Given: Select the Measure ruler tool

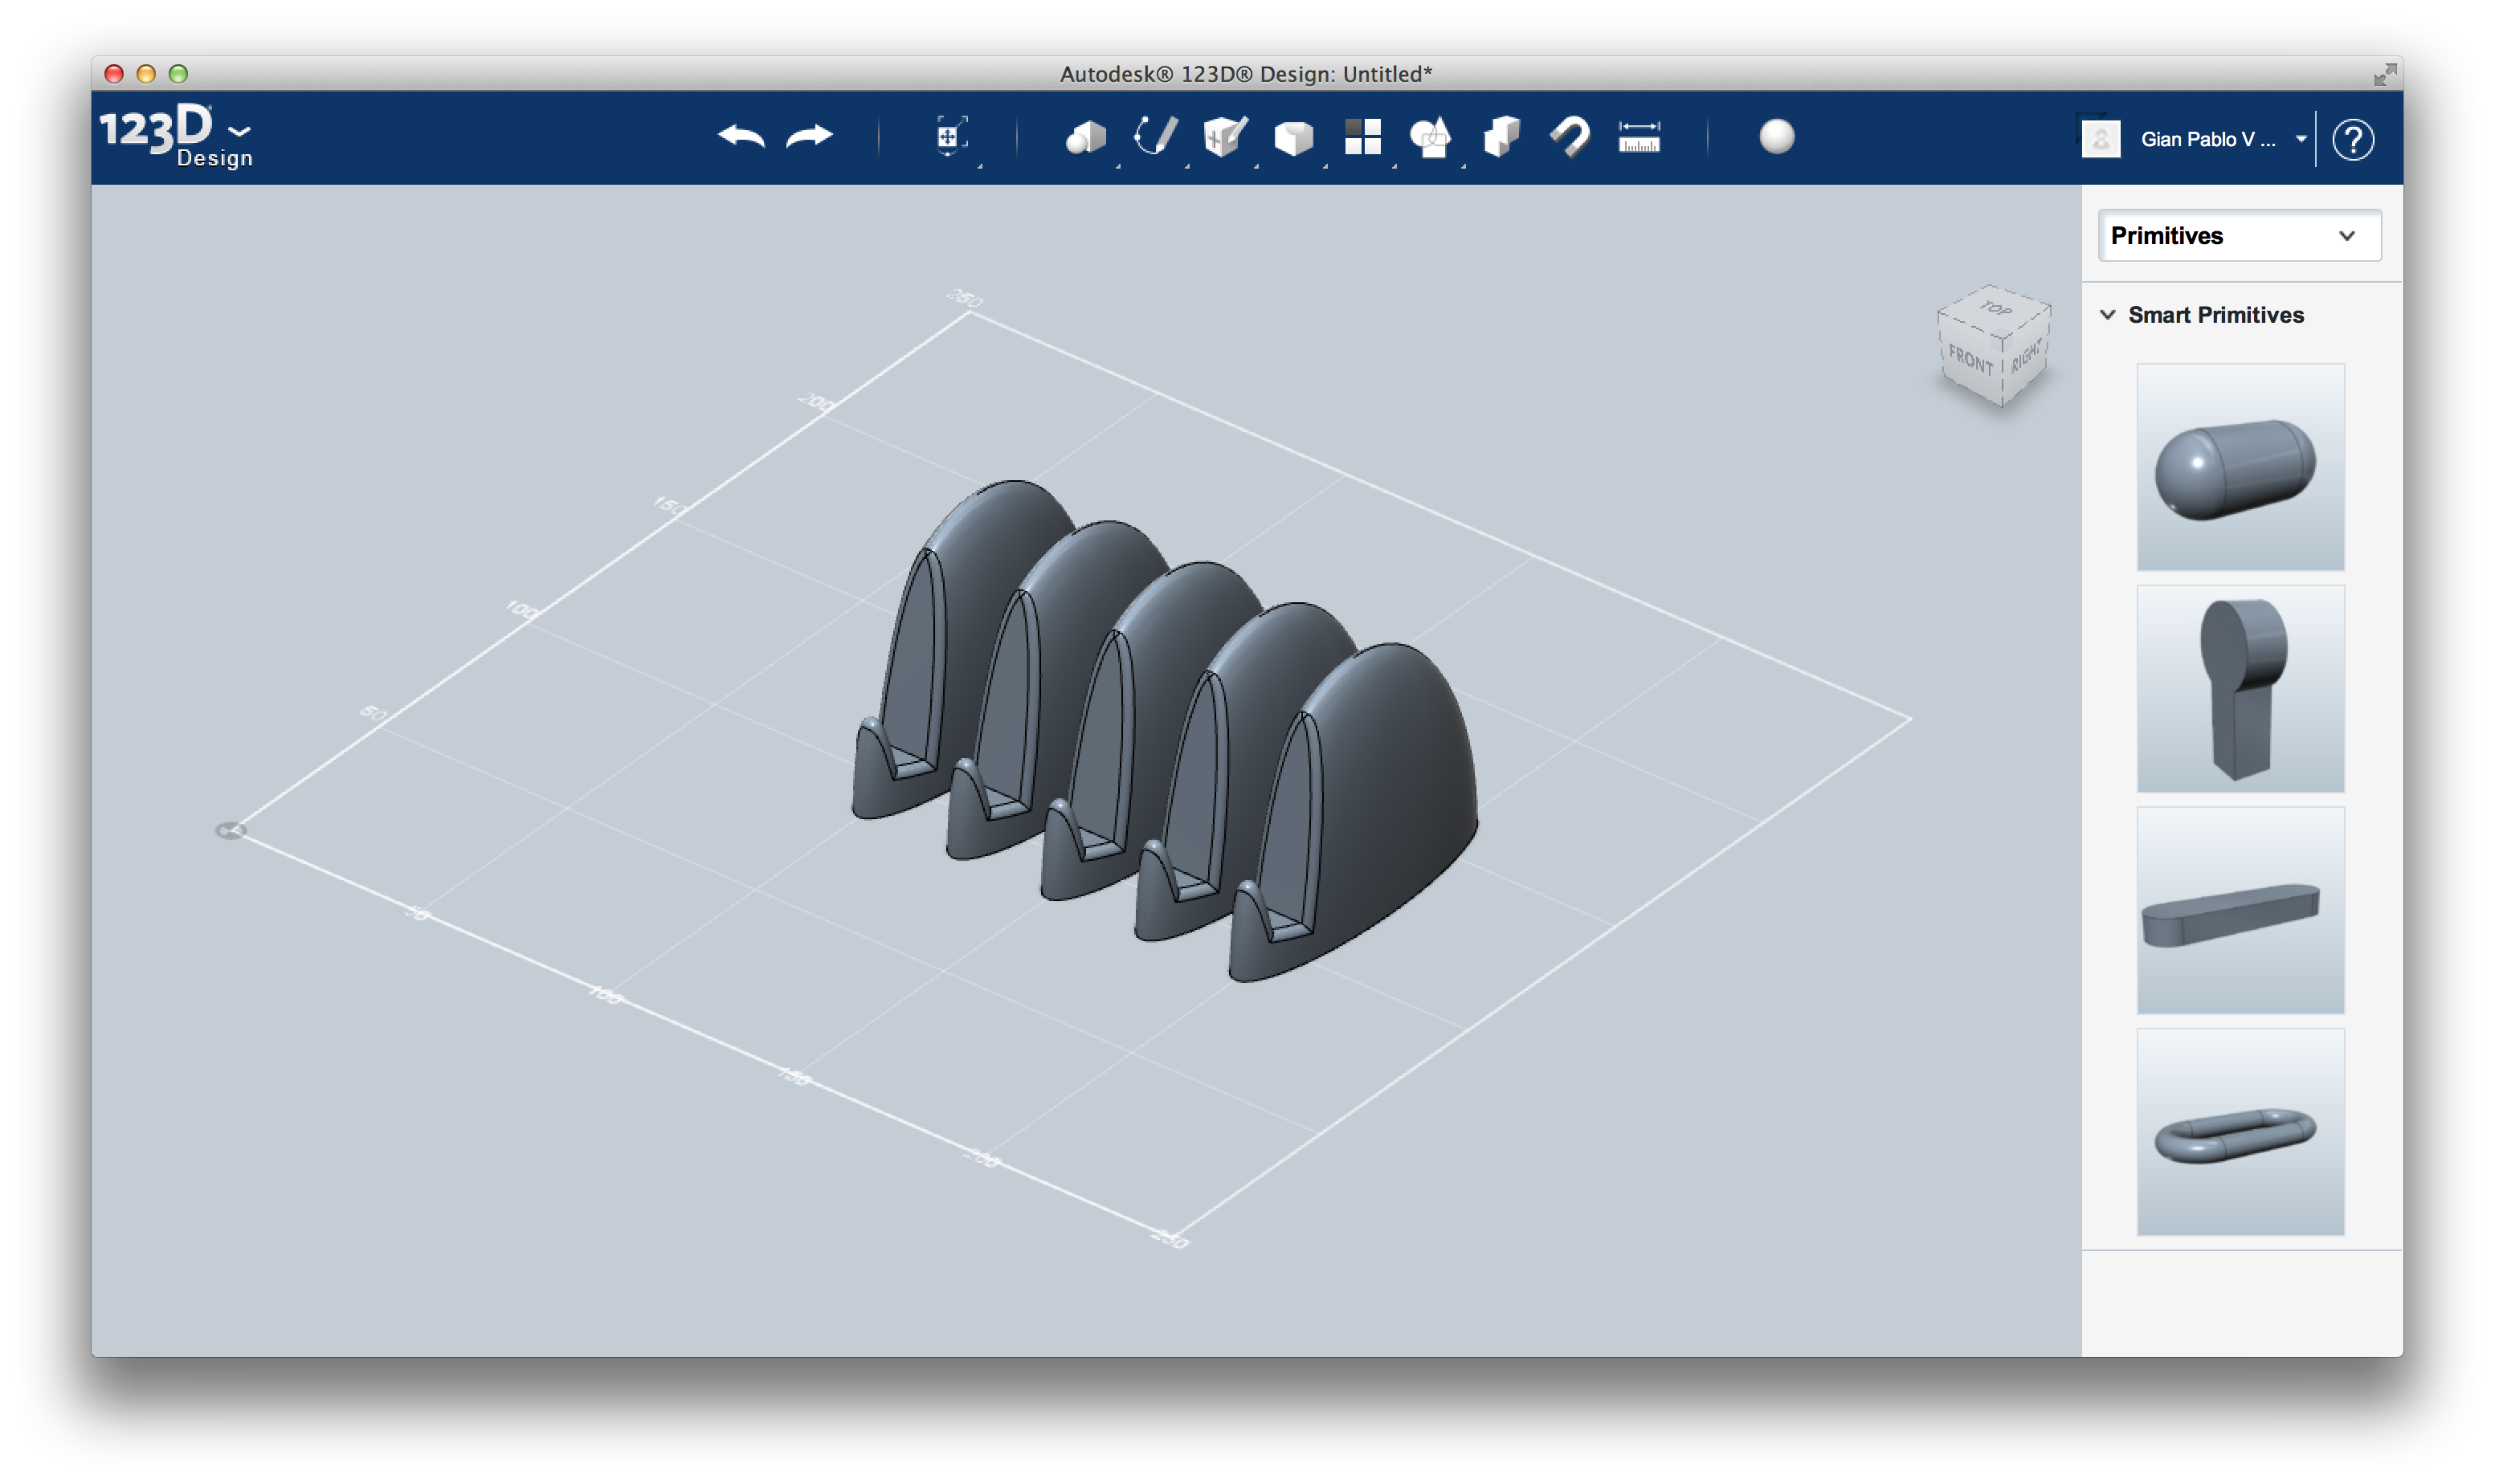Looking at the screenshot, I should click(1638, 137).
